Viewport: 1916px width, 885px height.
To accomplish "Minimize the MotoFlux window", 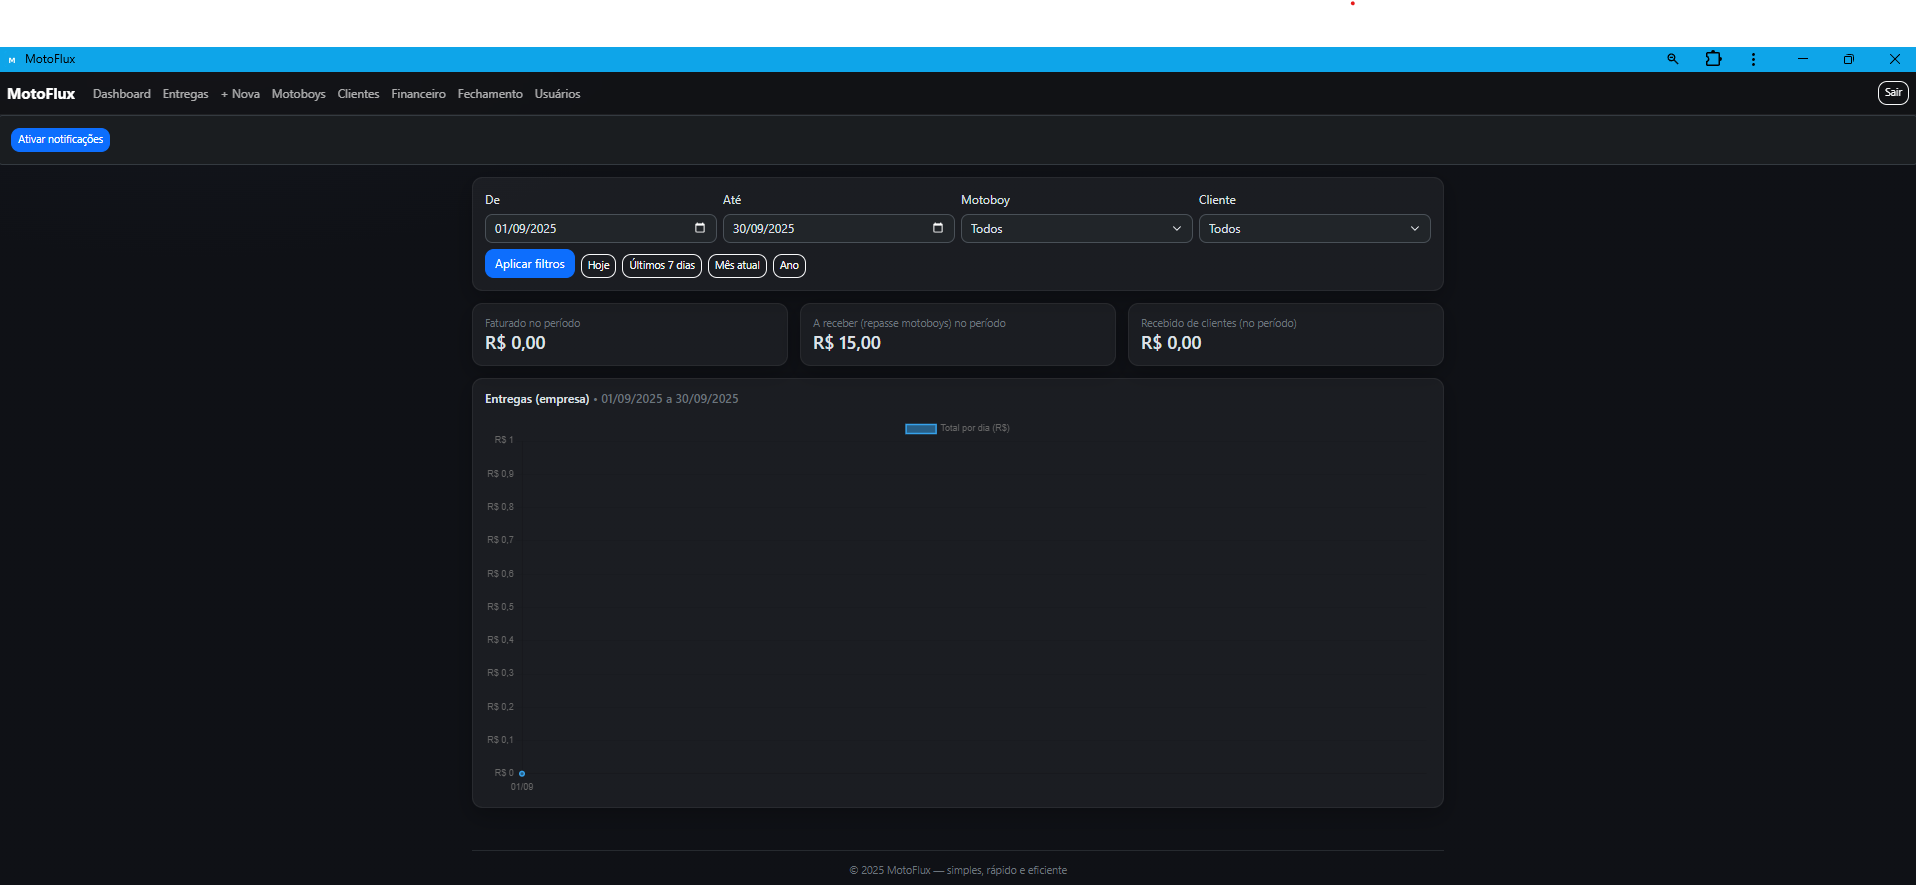I will (1803, 59).
